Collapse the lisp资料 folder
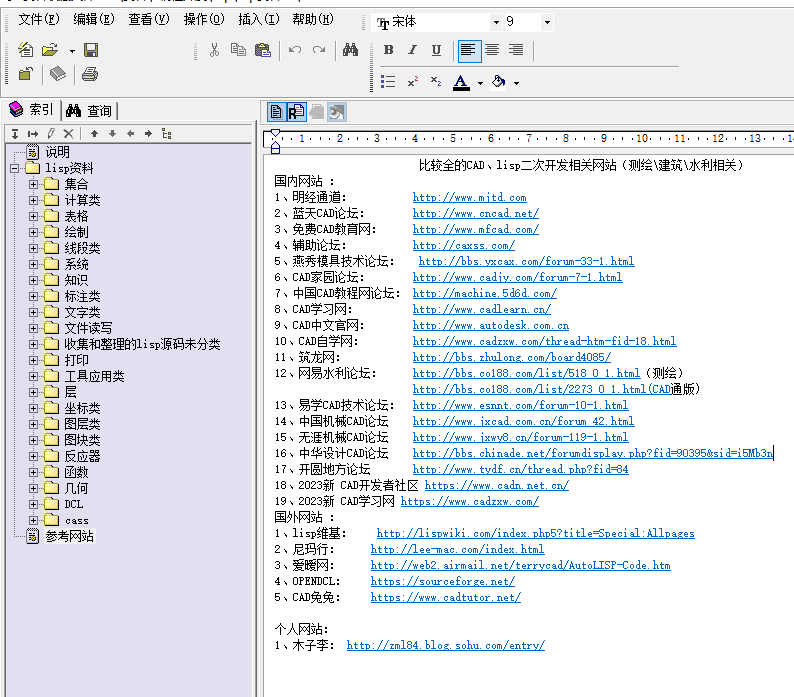The width and height of the screenshot is (794, 697). coord(15,168)
